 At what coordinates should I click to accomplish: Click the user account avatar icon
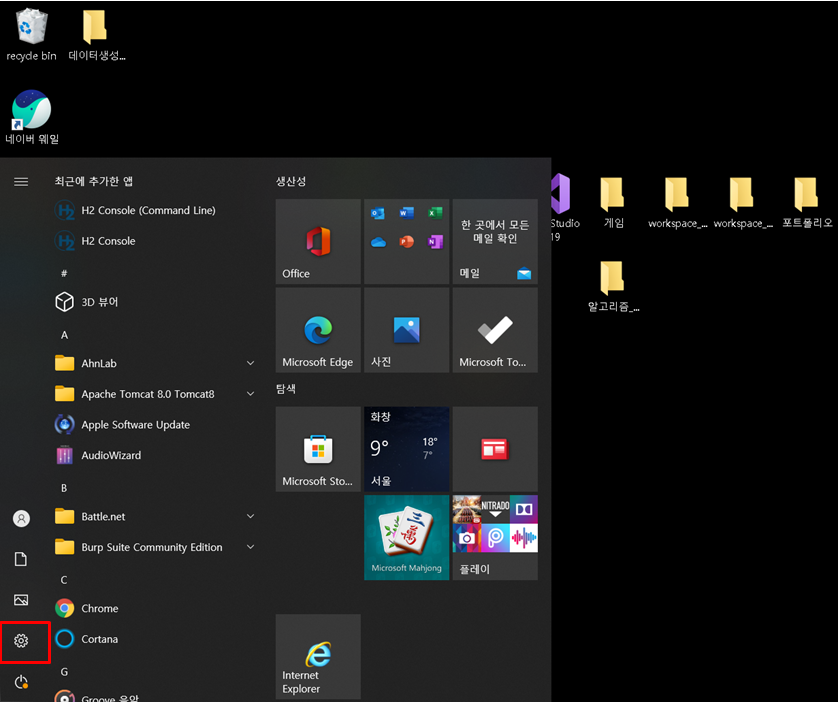coord(21,519)
